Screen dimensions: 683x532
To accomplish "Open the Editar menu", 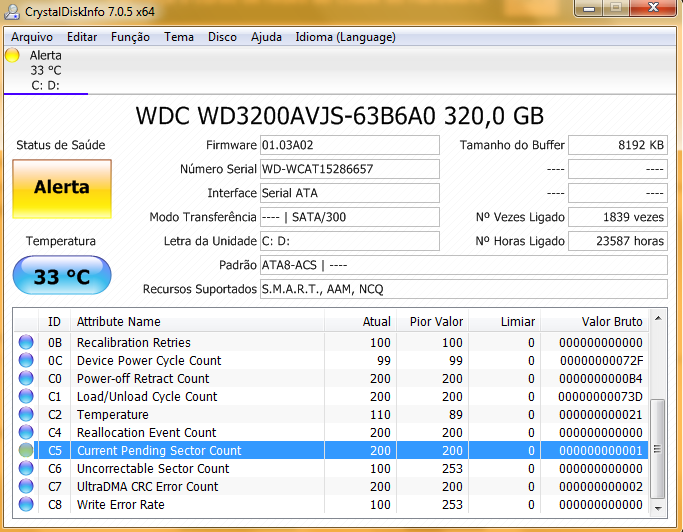I will point(82,37).
